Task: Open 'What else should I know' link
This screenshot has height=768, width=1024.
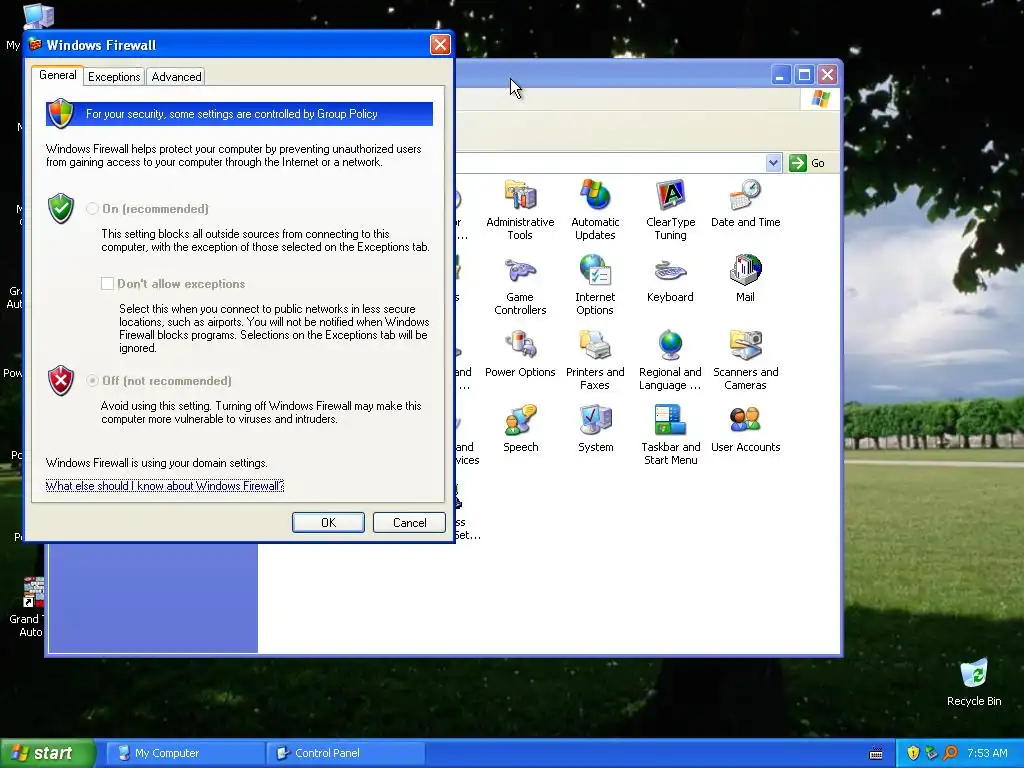Action: pyautogui.click(x=165, y=486)
